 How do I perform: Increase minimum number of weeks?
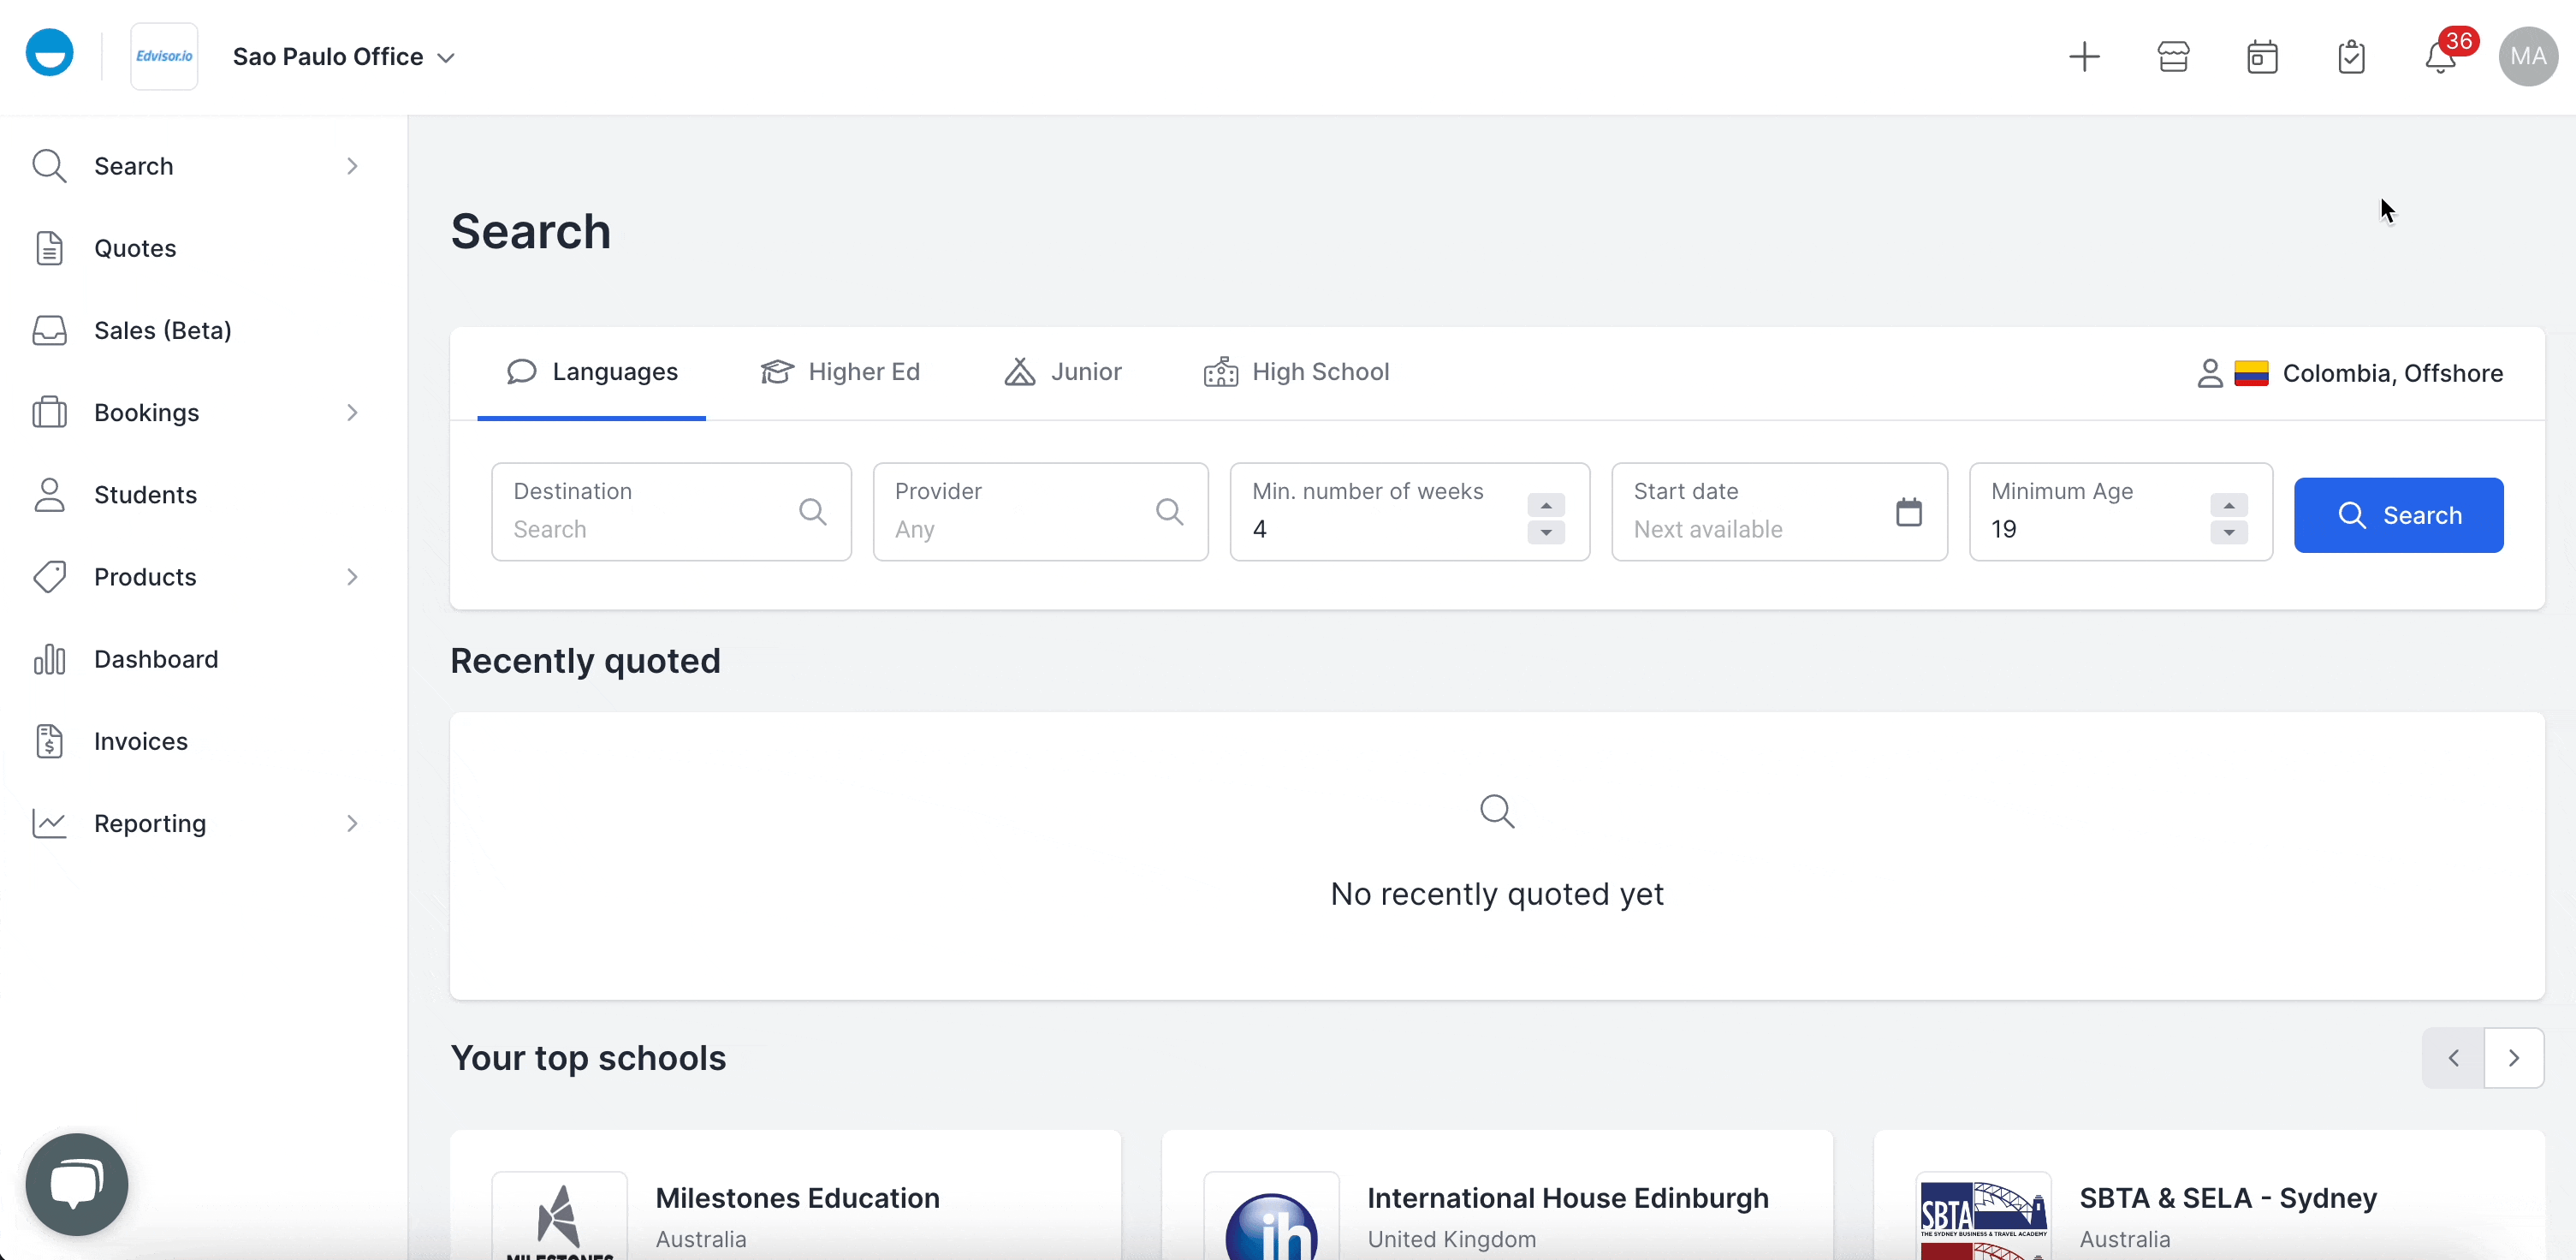pyautogui.click(x=1546, y=504)
